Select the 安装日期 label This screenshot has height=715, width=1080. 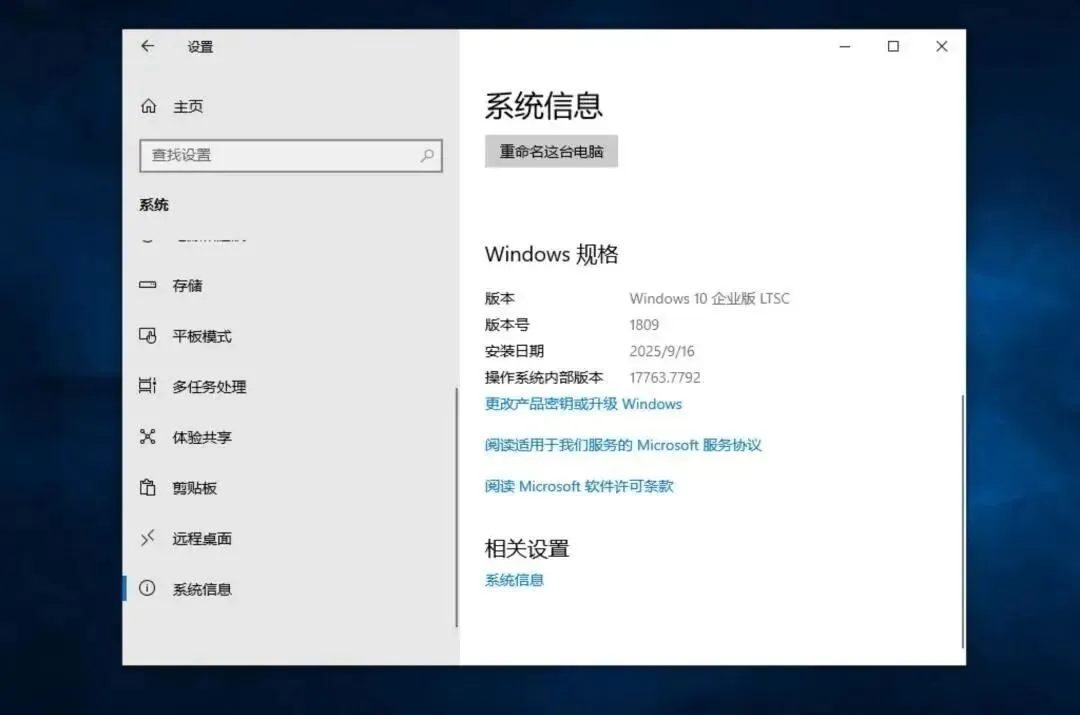pyautogui.click(x=515, y=351)
